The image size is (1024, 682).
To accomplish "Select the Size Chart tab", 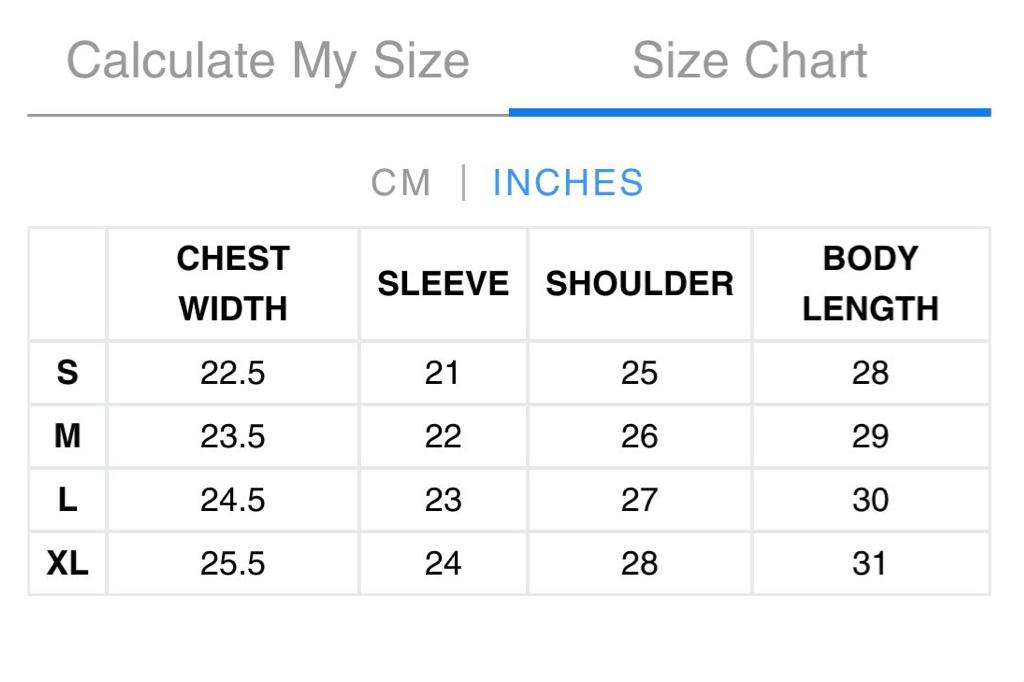I will tap(749, 60).
